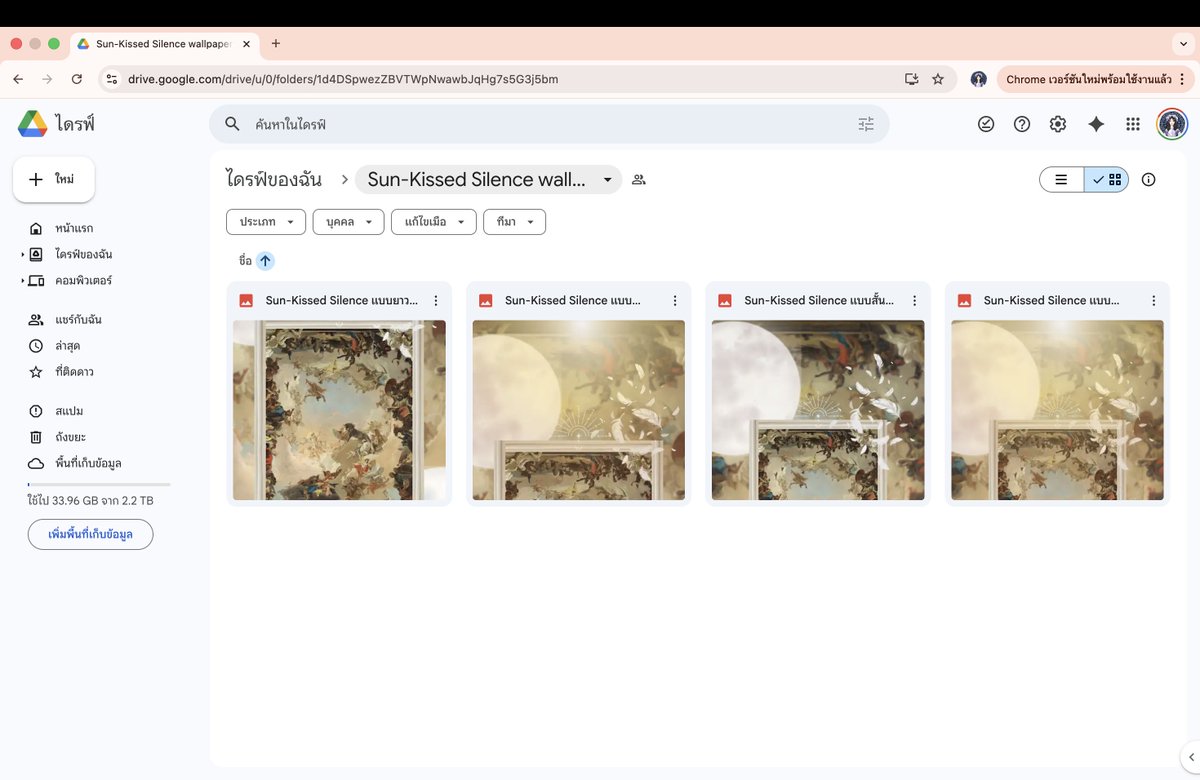Open the Sun-Kissed Silence wall... folder dropdown

coord(488,180)
